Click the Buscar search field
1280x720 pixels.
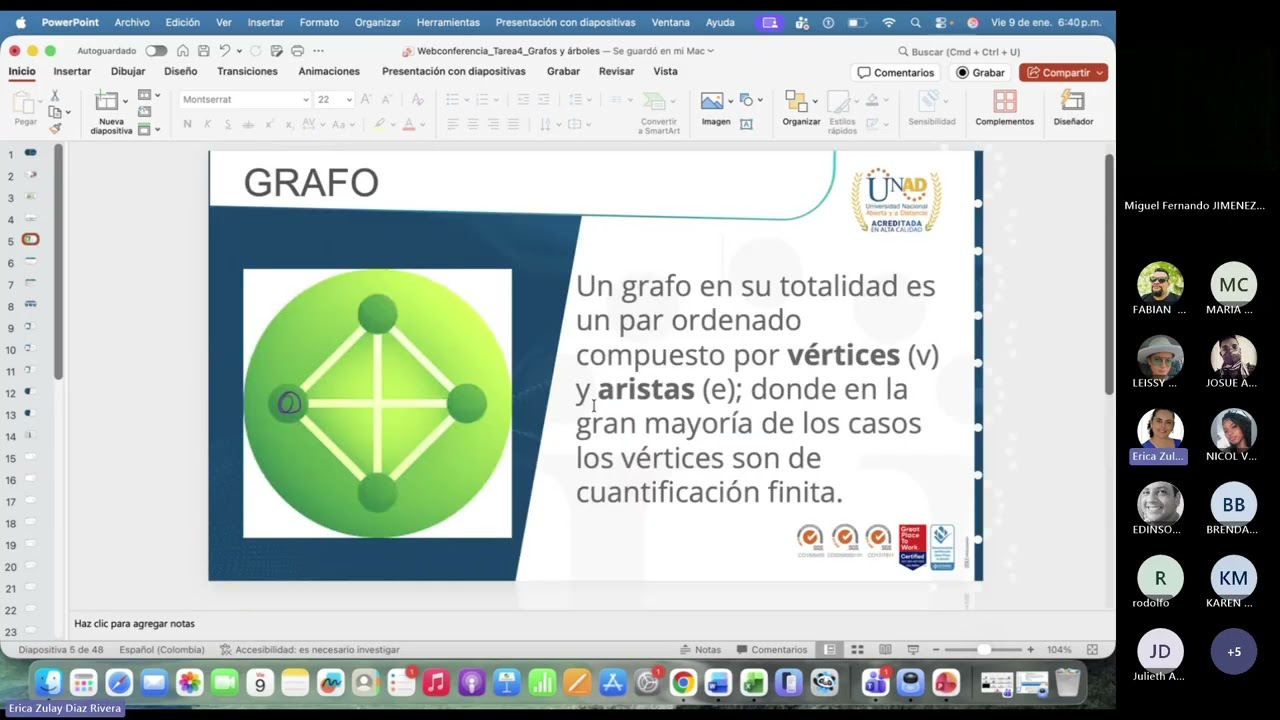[958, 51]
